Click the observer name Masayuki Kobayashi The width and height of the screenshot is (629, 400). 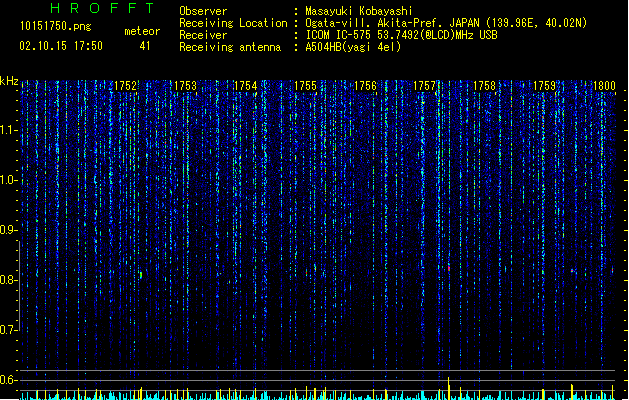click(x=359, y=11)
